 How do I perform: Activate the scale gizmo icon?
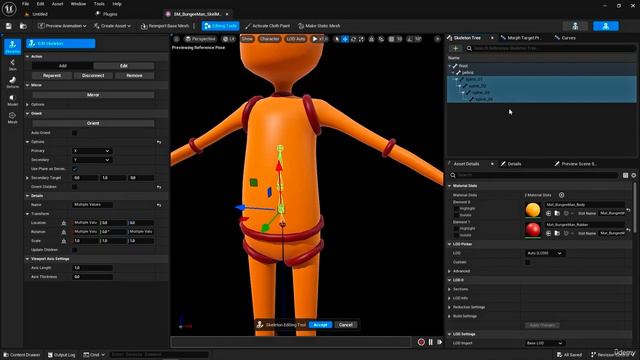pyautogui.click(x=362, y=39)
